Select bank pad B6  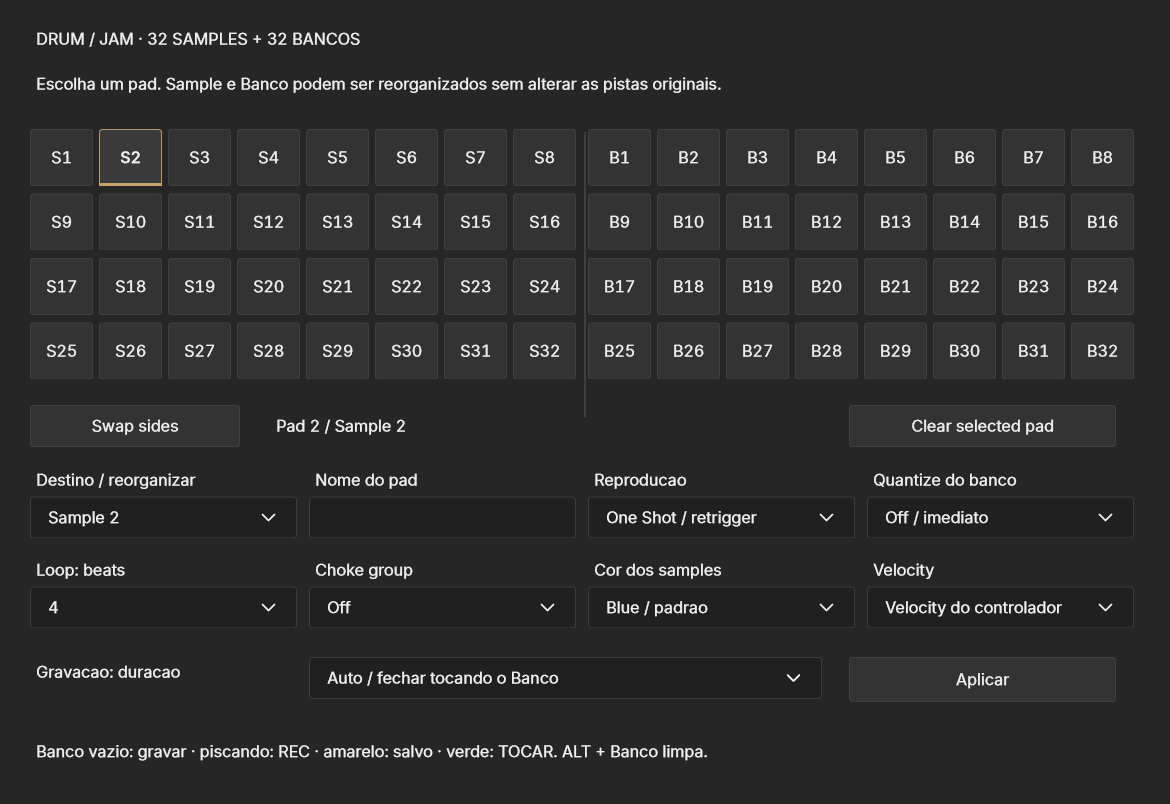click(x=964, y=158)
